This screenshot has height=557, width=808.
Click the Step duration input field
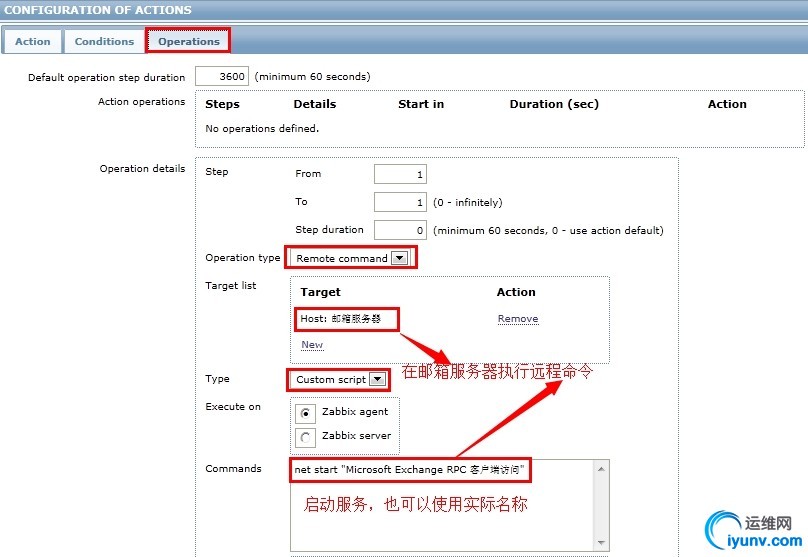(x=400, y=230)
